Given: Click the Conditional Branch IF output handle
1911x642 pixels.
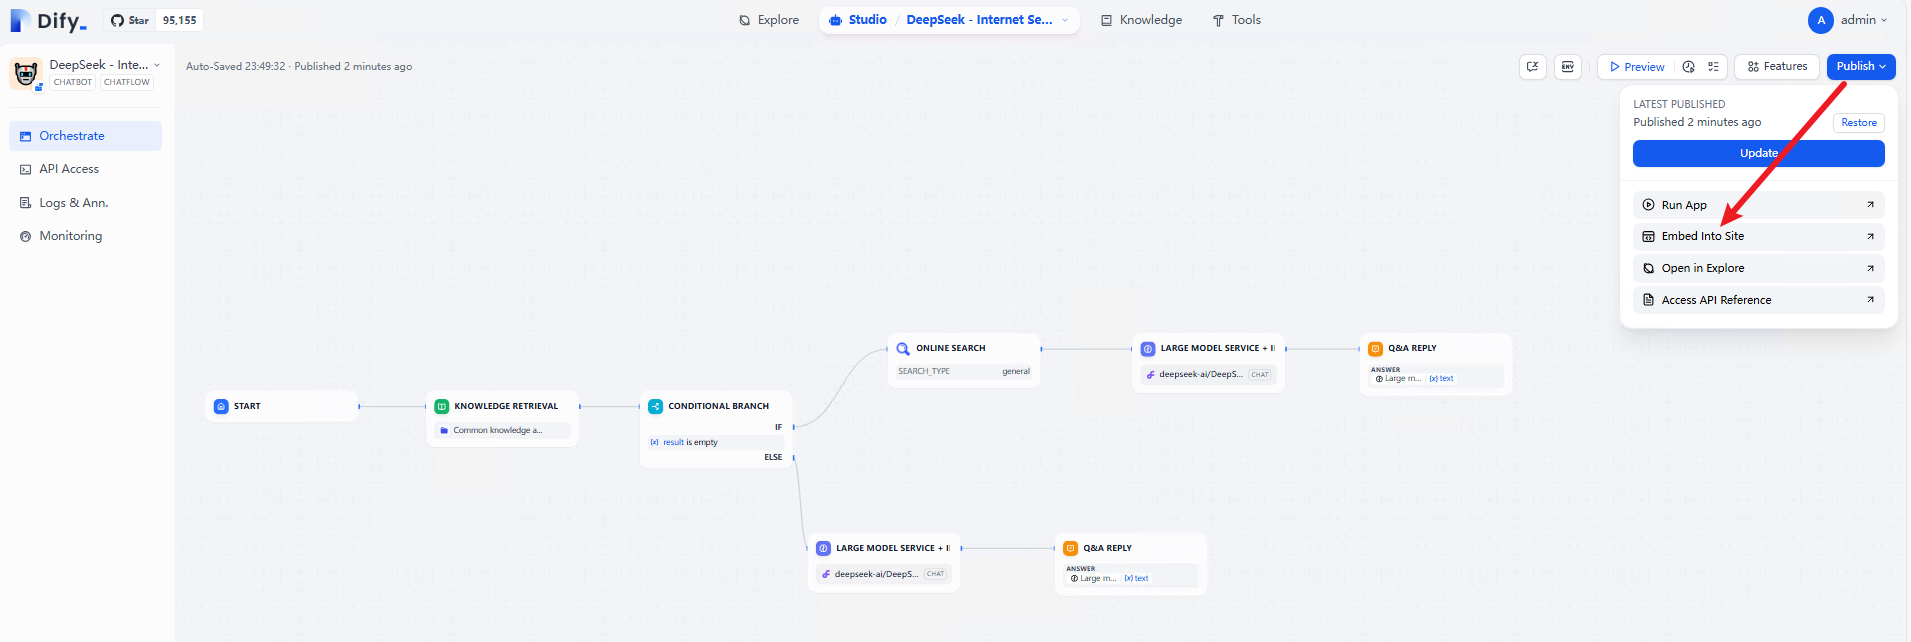Looking at the screenshot, I should coord(794,427).
